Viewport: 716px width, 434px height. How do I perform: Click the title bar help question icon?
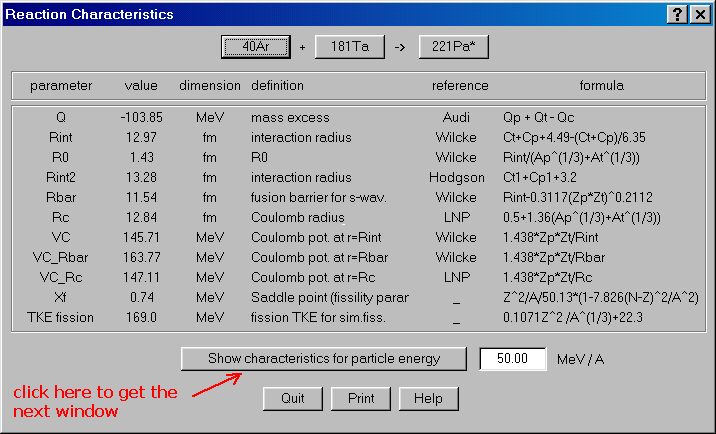click(x=678, y=14)
